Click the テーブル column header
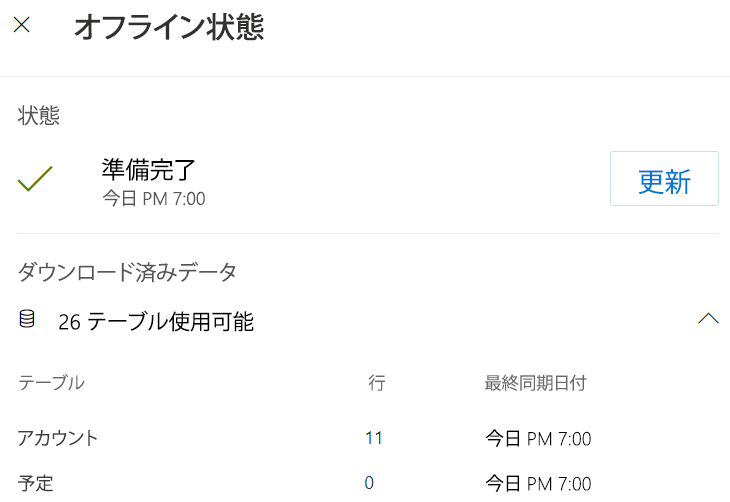This screenshot has width=730, height=502. tap(51, 382)
